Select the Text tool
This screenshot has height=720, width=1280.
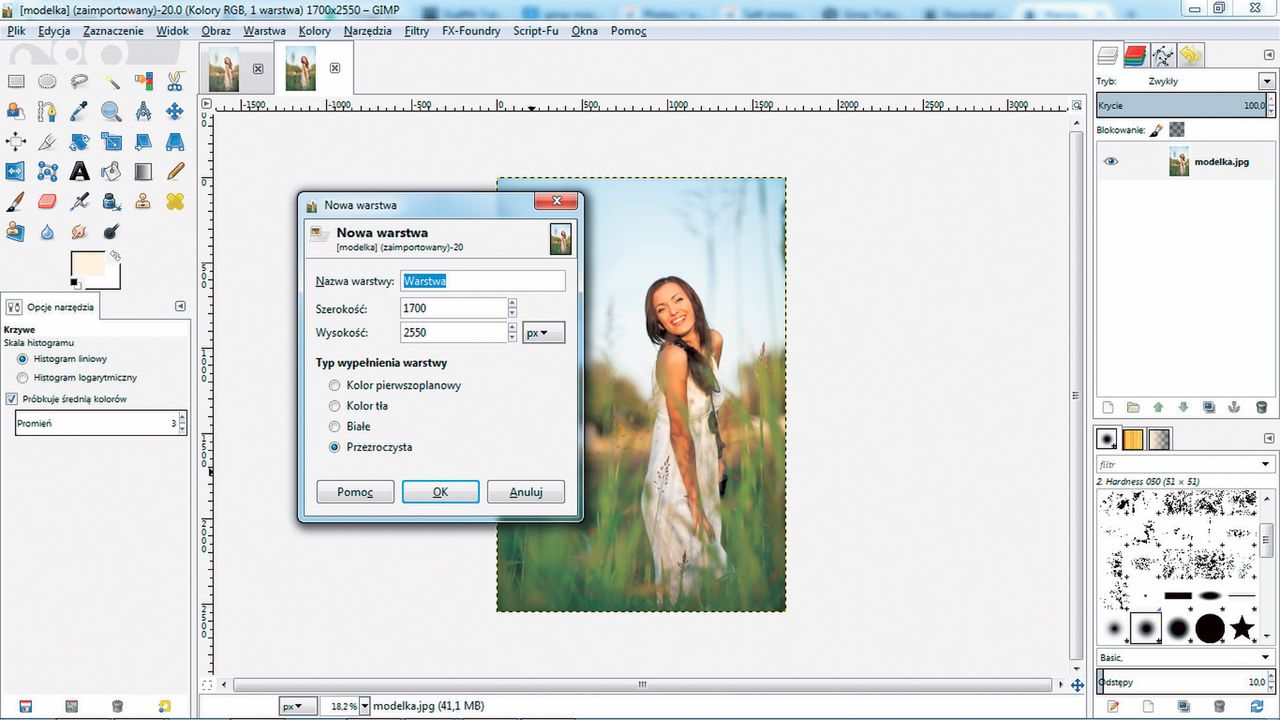pos(79,172)
